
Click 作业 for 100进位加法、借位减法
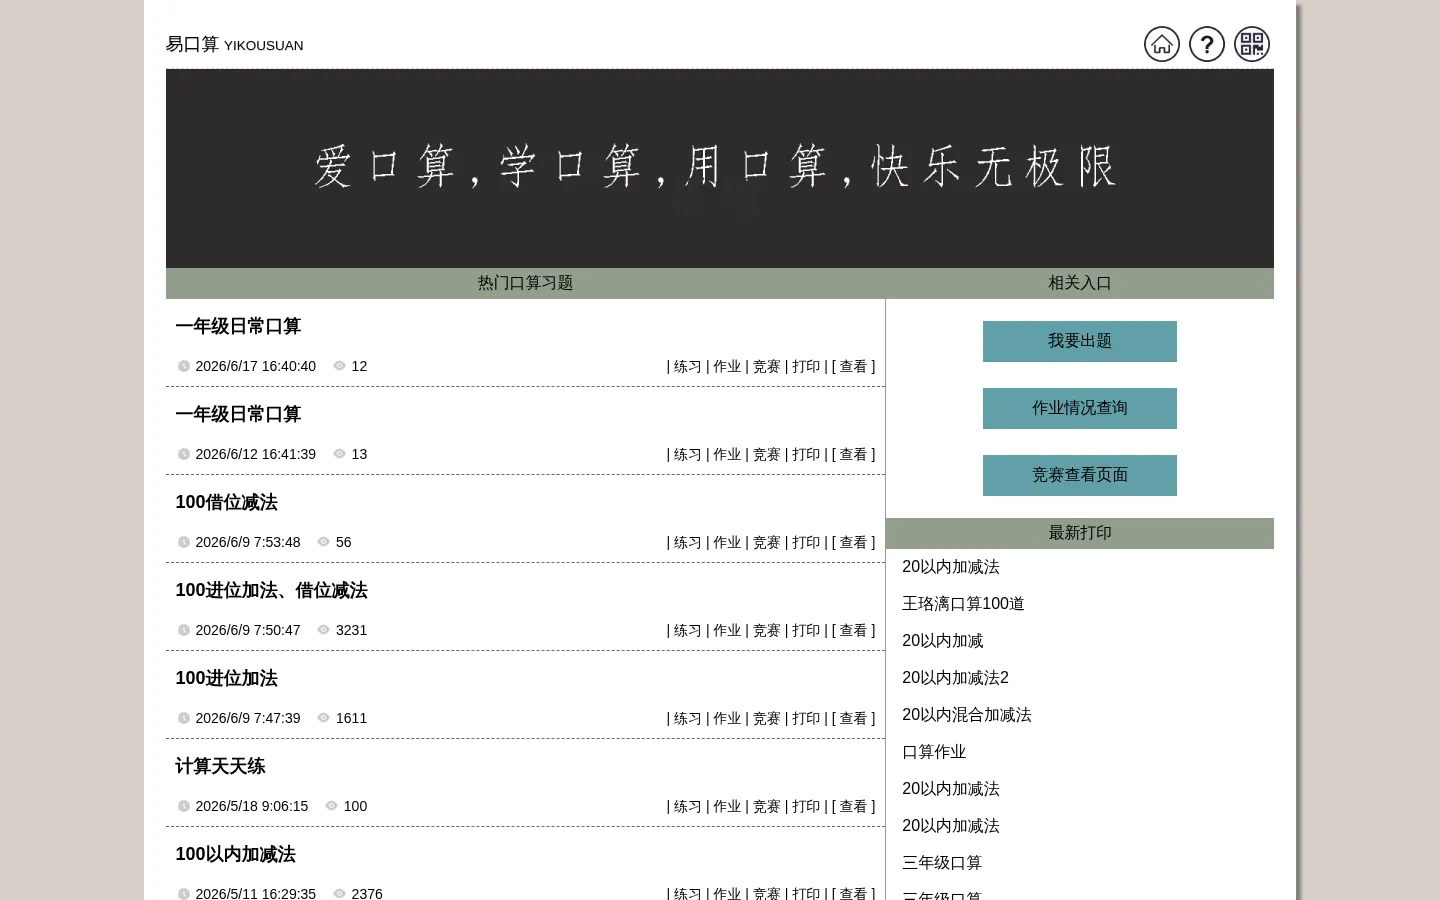point(727,631)
